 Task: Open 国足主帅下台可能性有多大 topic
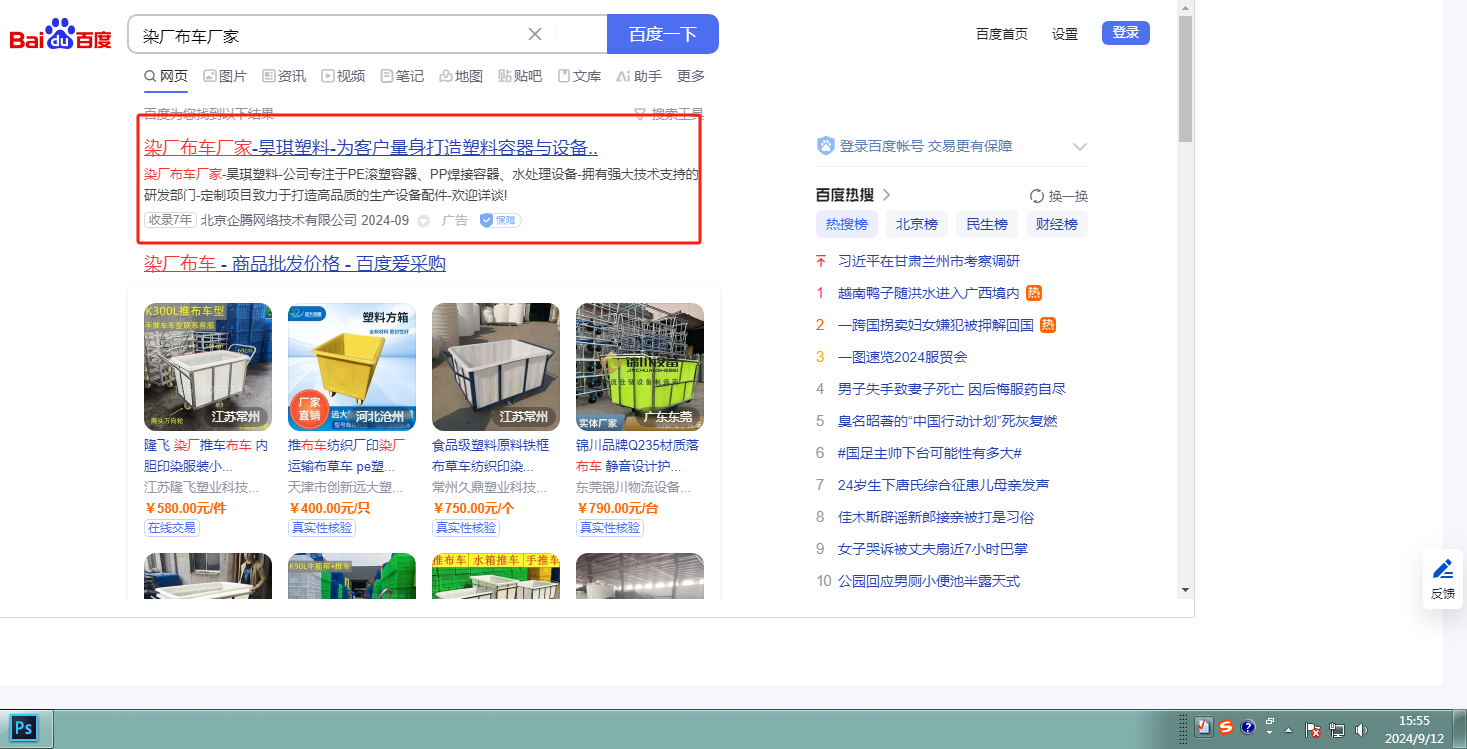(930, 453)
